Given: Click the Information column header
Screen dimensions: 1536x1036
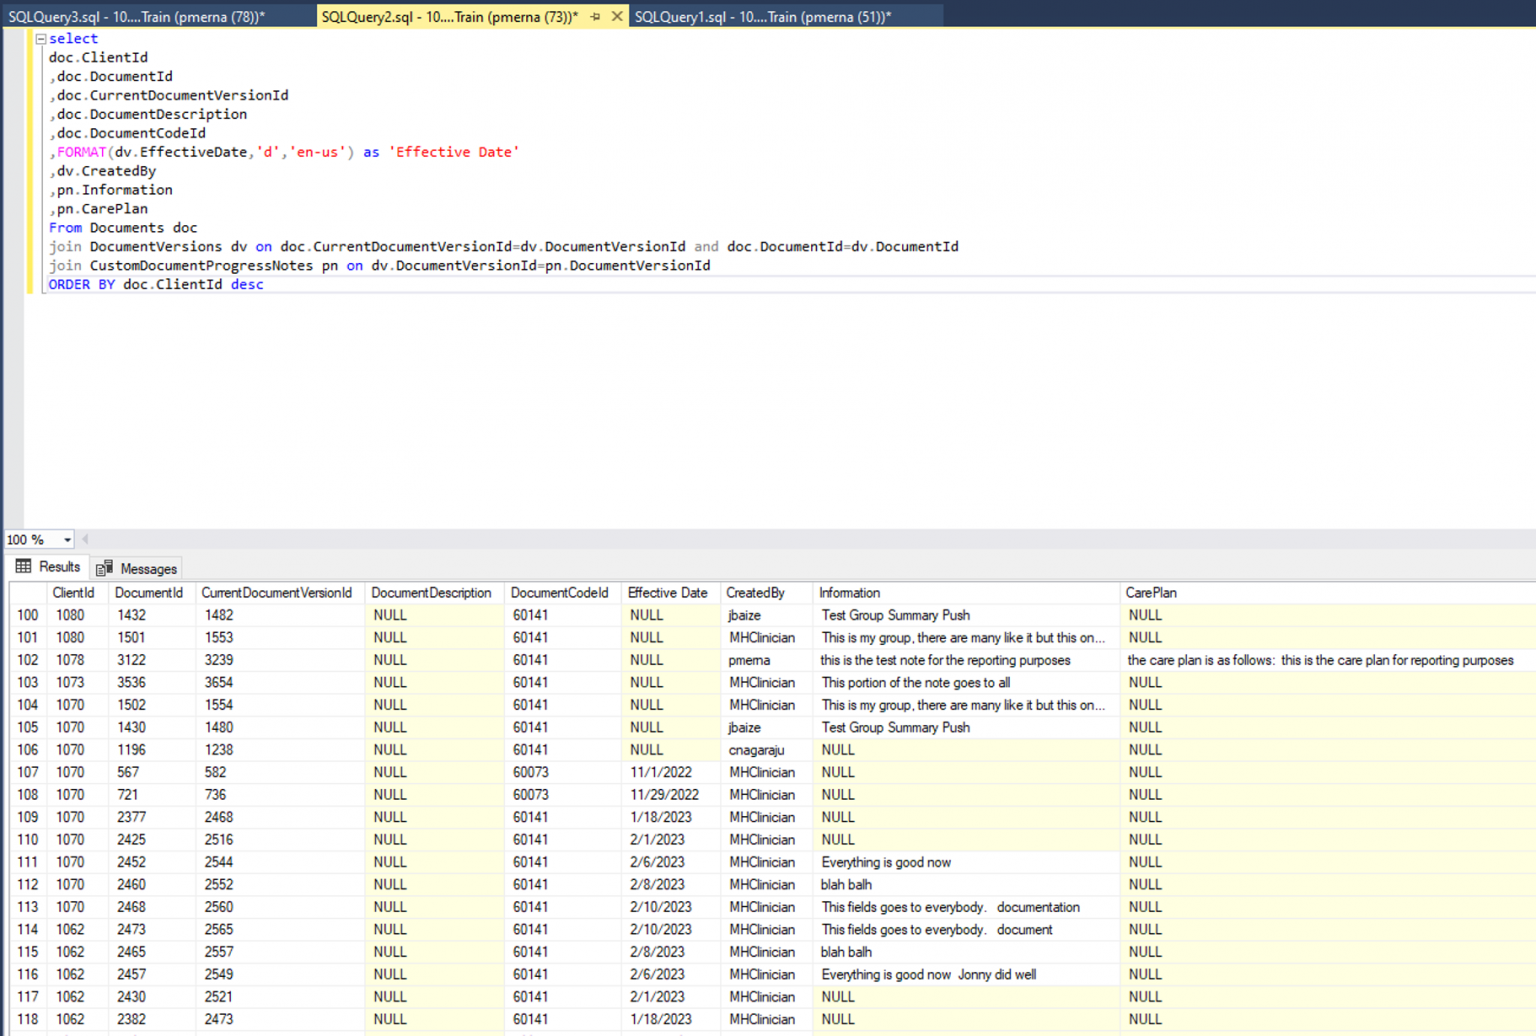Looking at the screenshot, I should pos(849,592).
